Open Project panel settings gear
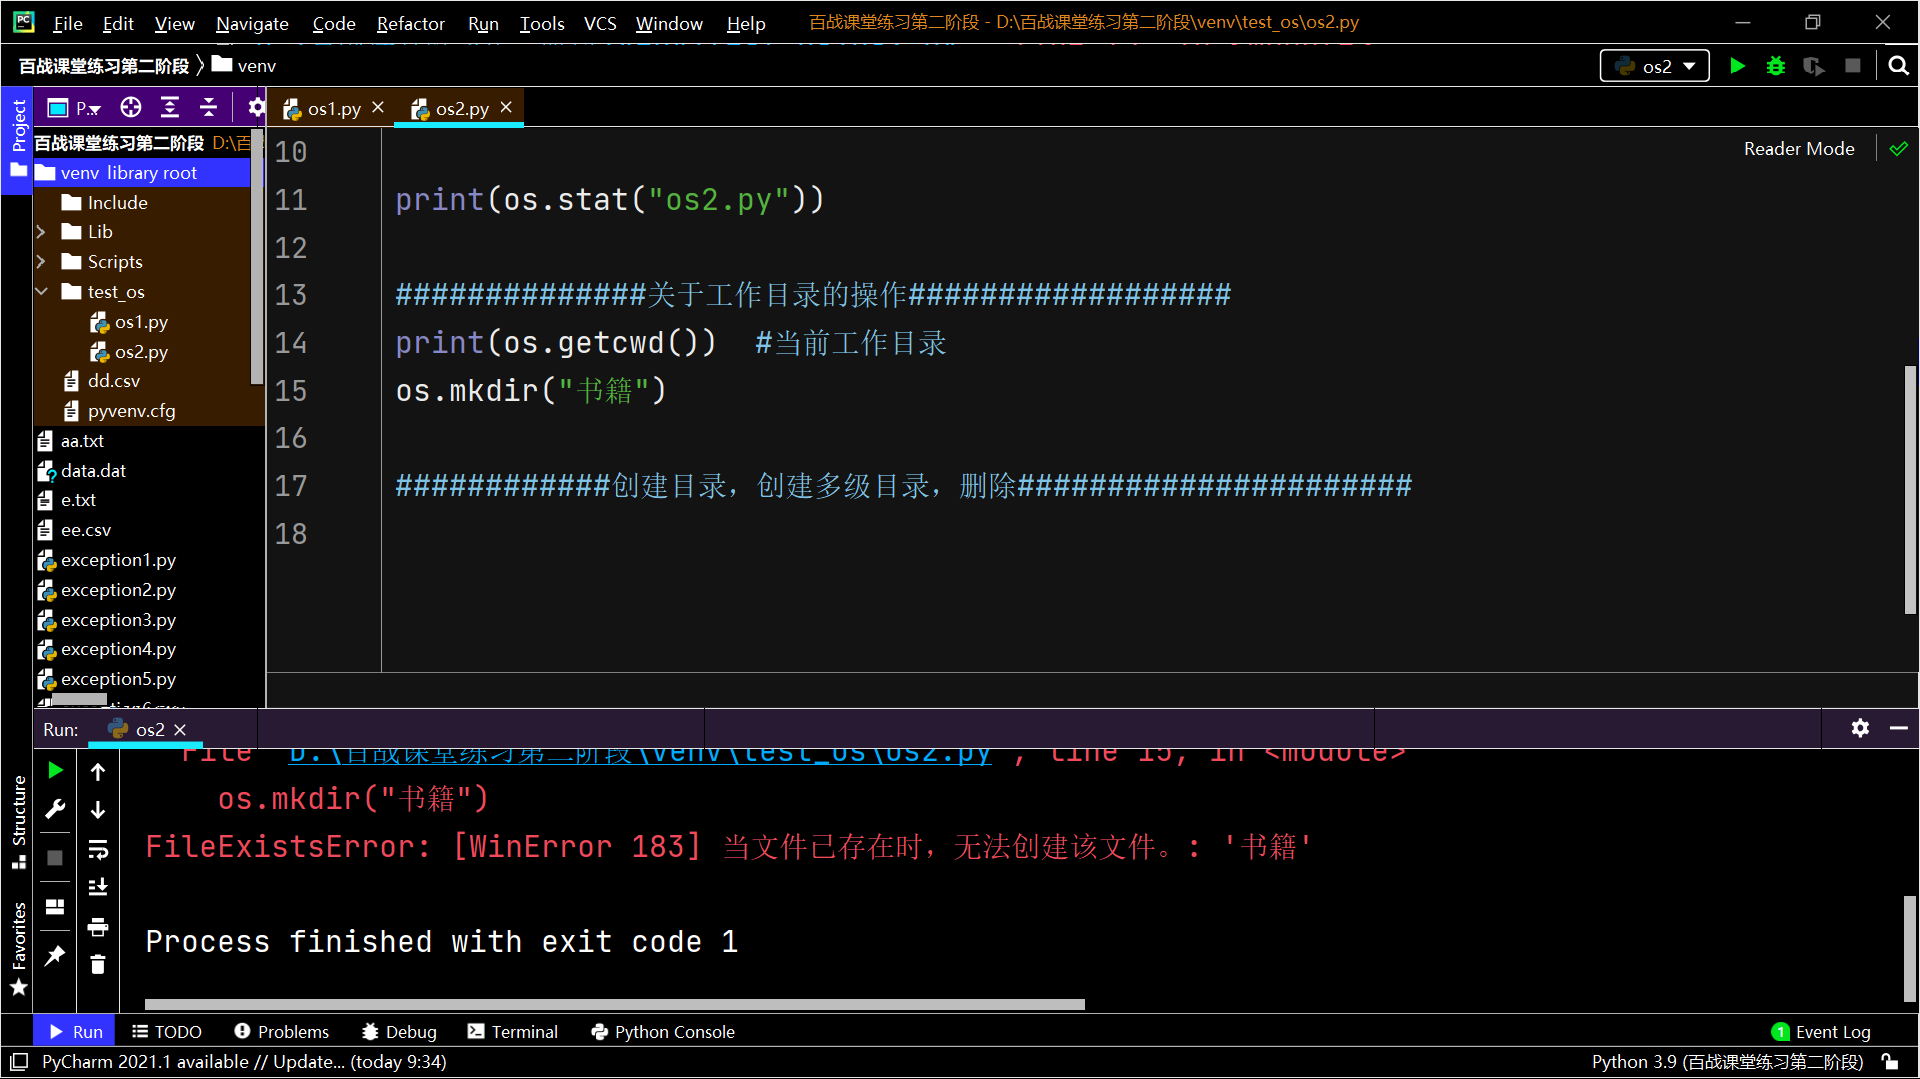This screenshot has height=1079, width=1920. pos(256,108)
